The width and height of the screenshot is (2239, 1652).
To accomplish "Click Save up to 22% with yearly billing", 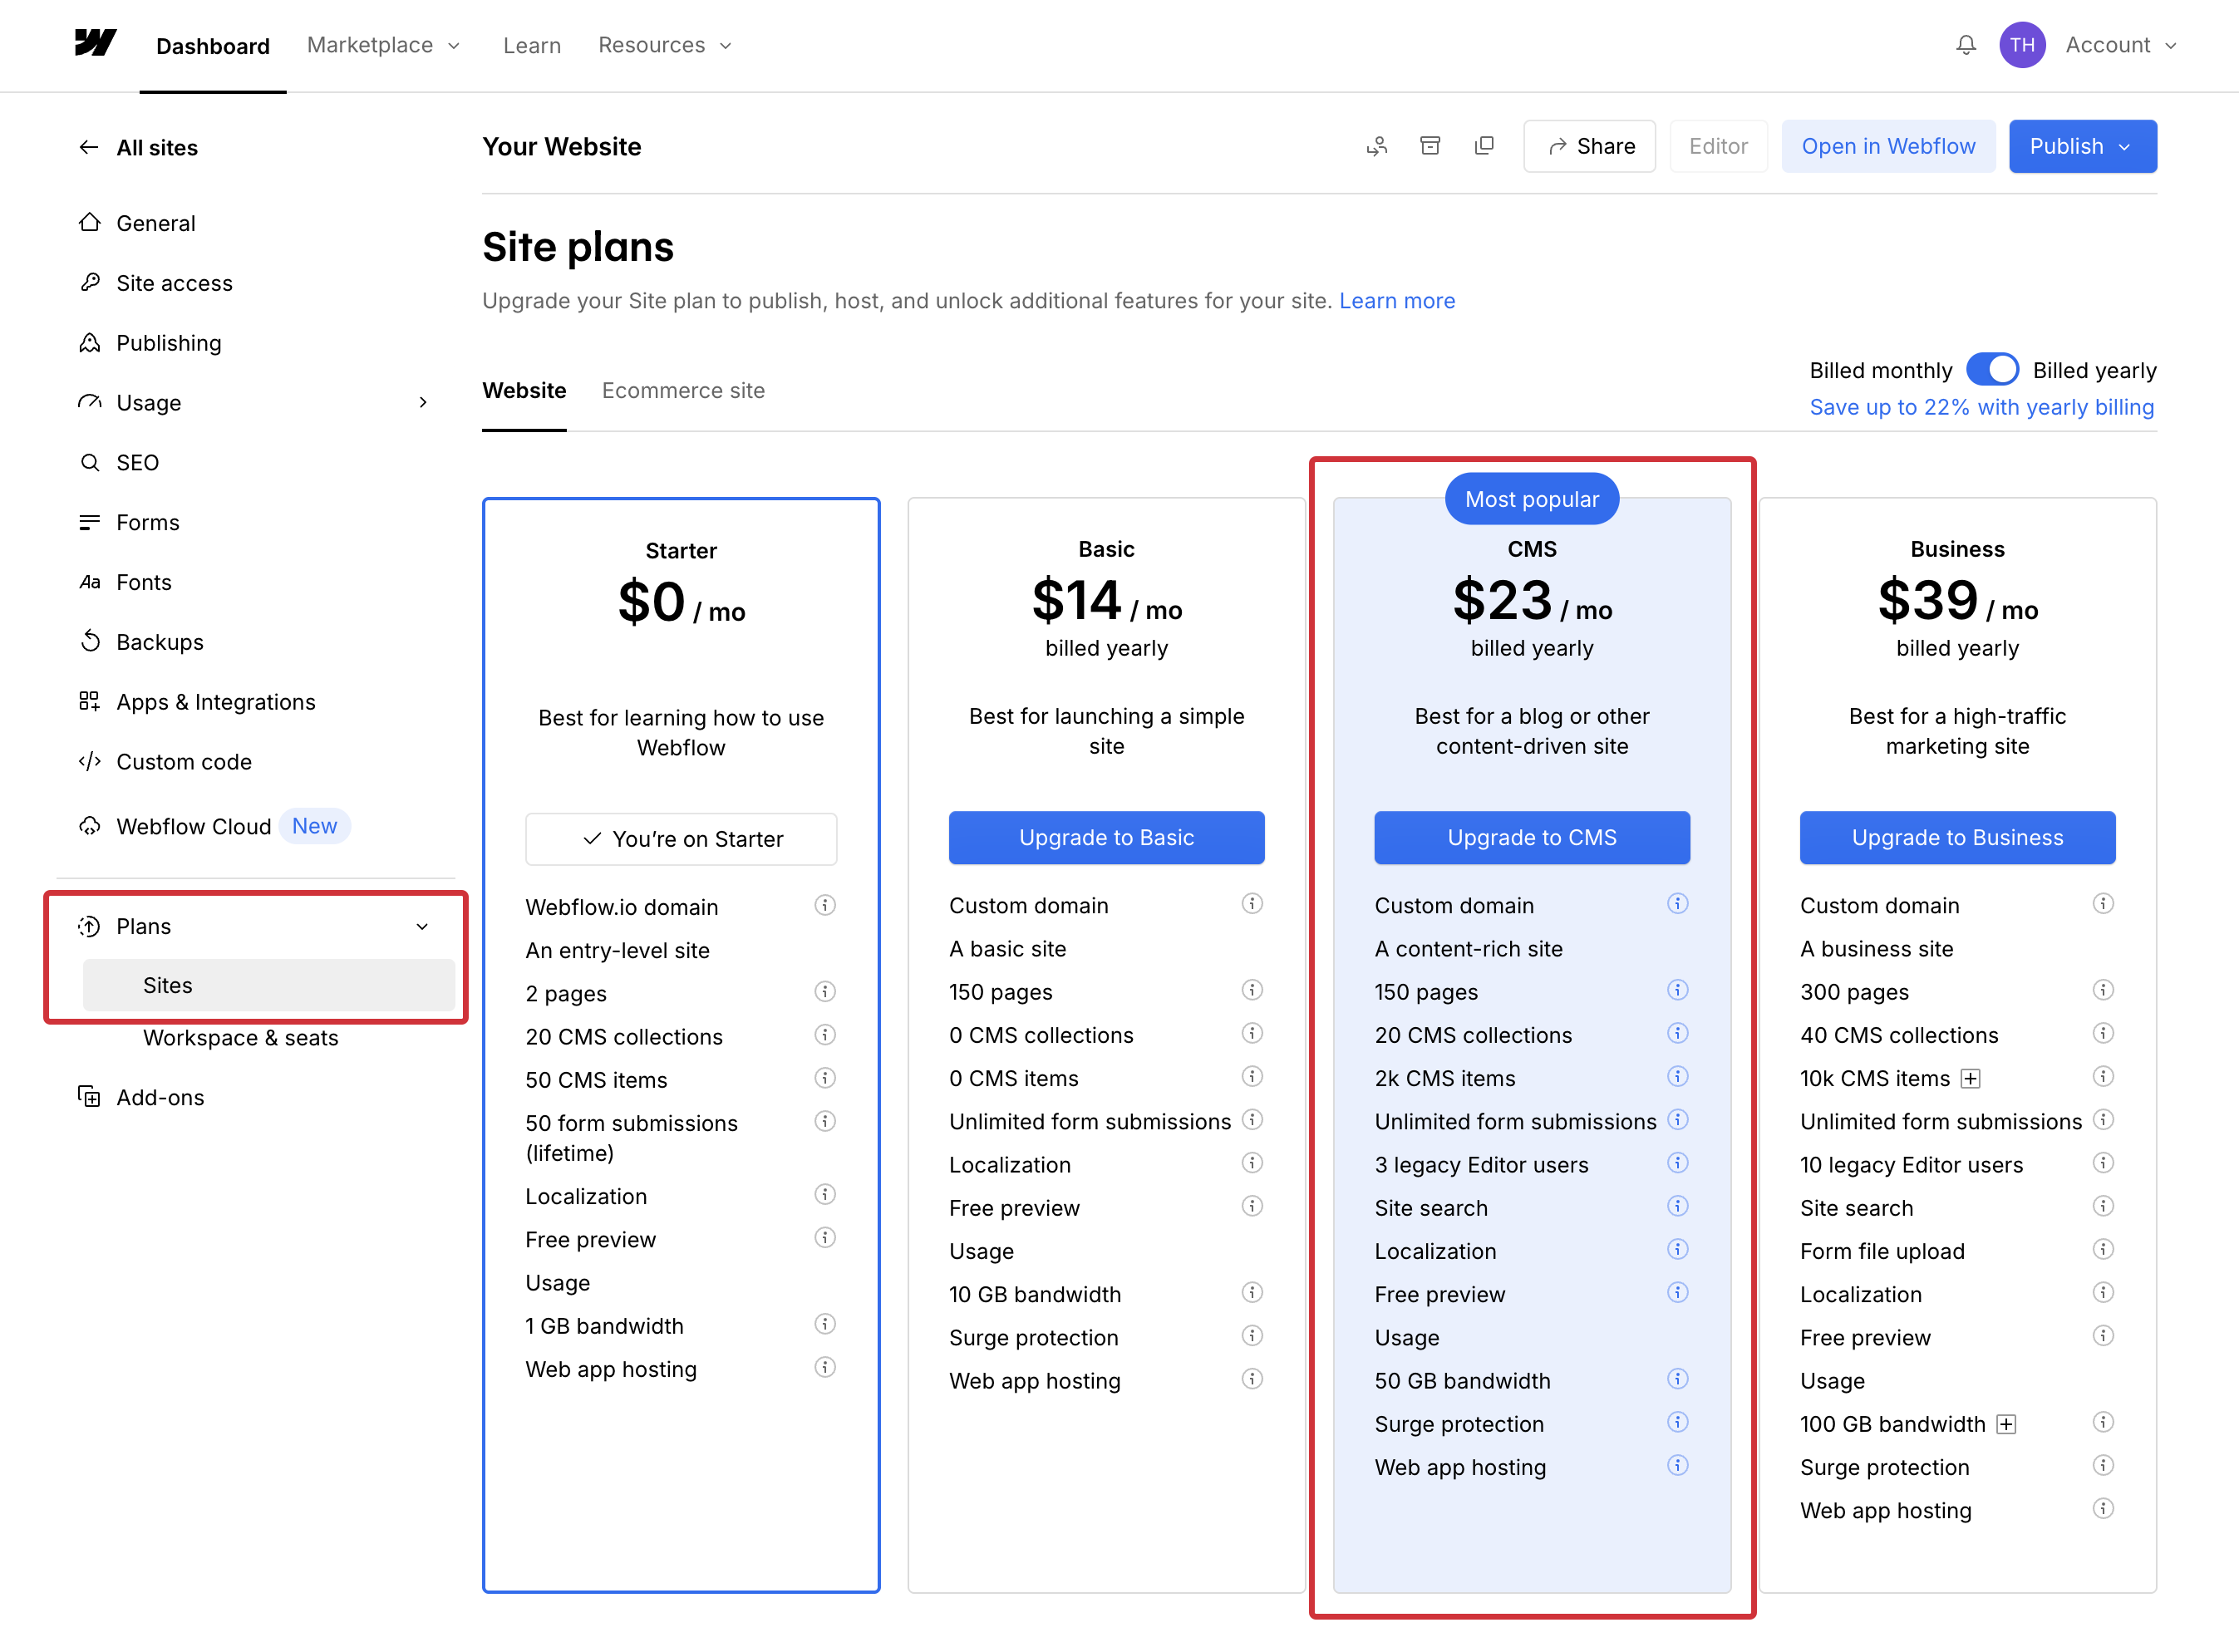I will tap(1981, 407).
